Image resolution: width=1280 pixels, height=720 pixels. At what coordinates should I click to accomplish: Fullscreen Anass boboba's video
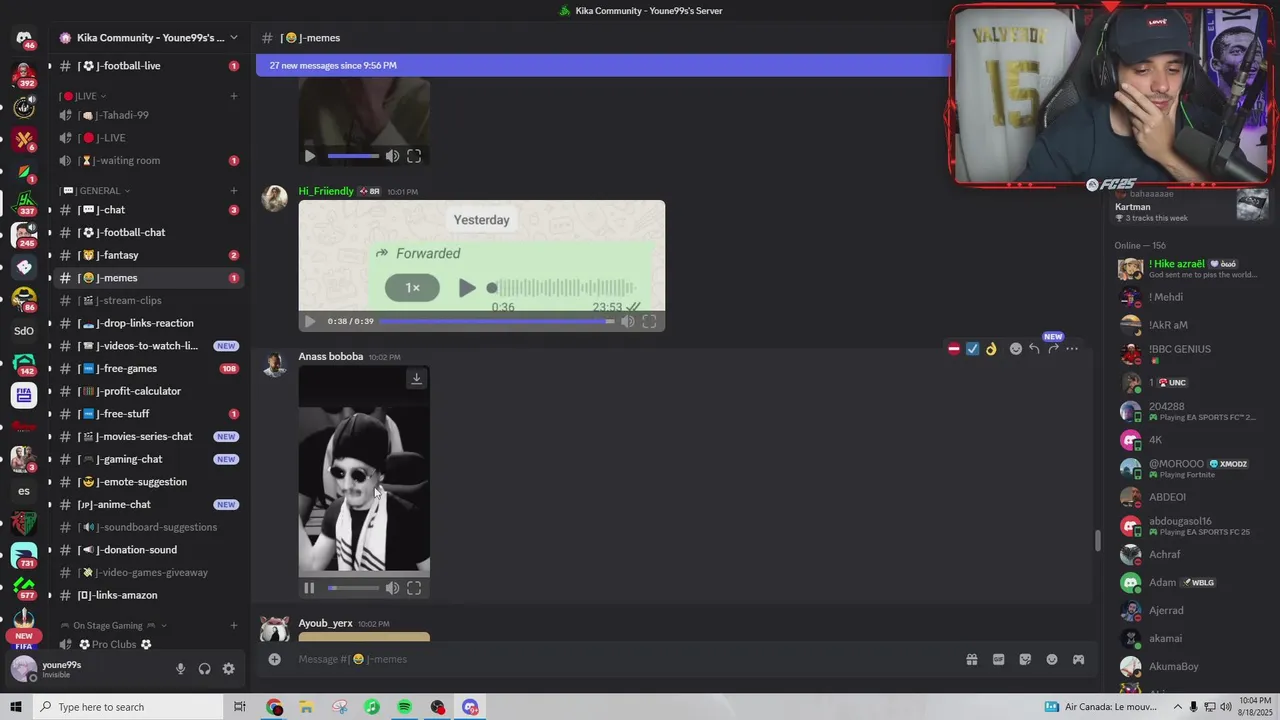(414, 588)
